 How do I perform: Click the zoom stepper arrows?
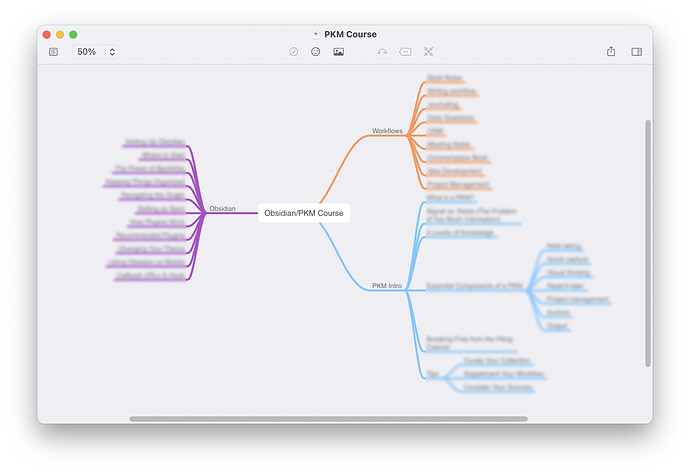112,52
